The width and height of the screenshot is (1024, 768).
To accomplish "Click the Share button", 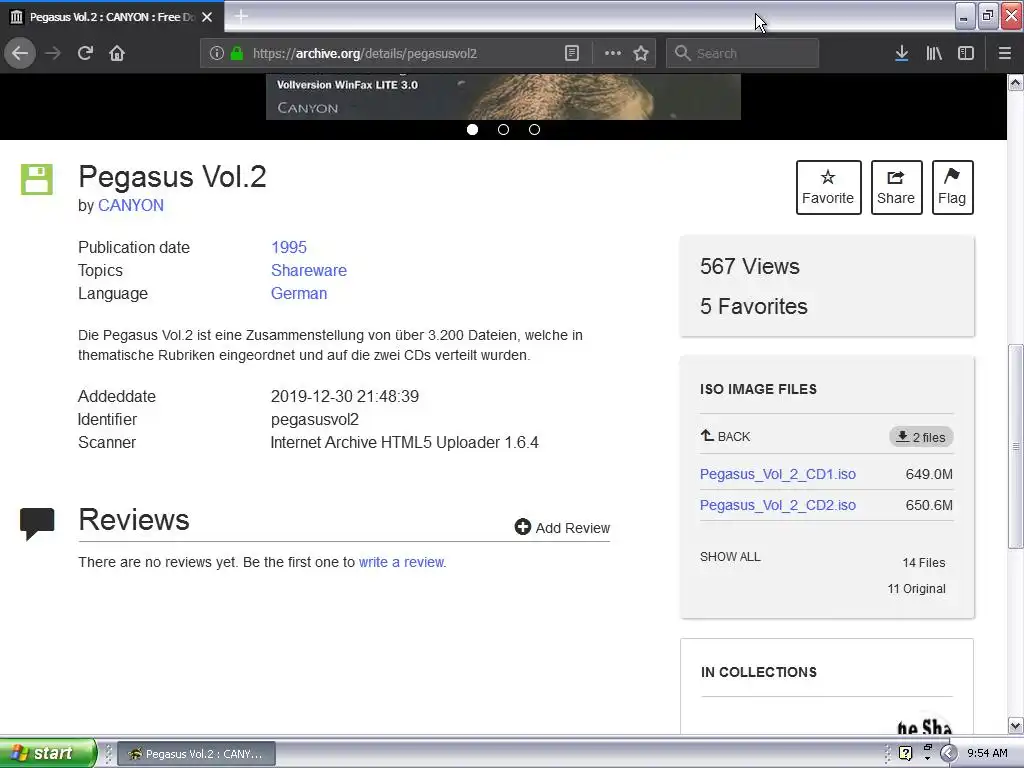I will 896,187.
